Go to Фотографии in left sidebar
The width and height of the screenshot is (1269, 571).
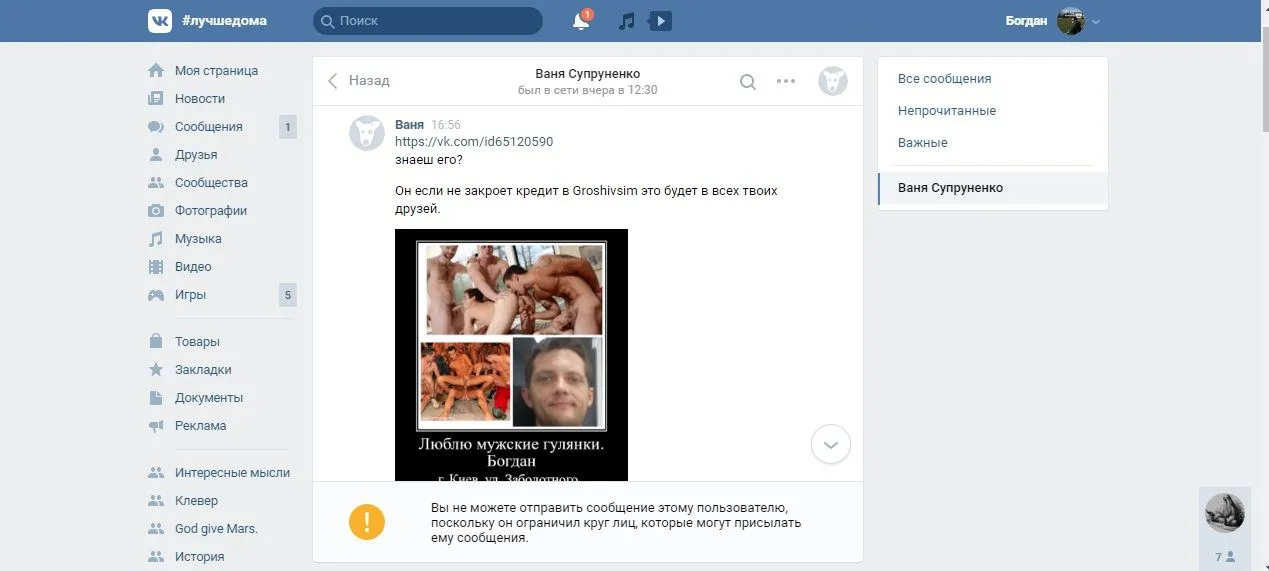[210, 211]
